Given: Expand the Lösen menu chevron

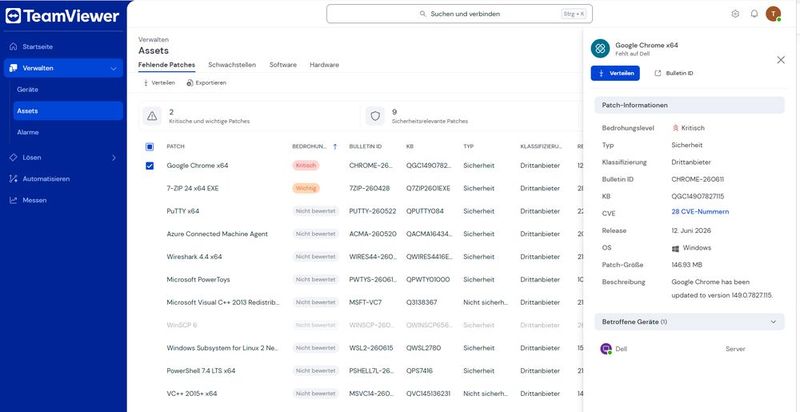Looking at the screenshot, I should [x=113, y=158].
